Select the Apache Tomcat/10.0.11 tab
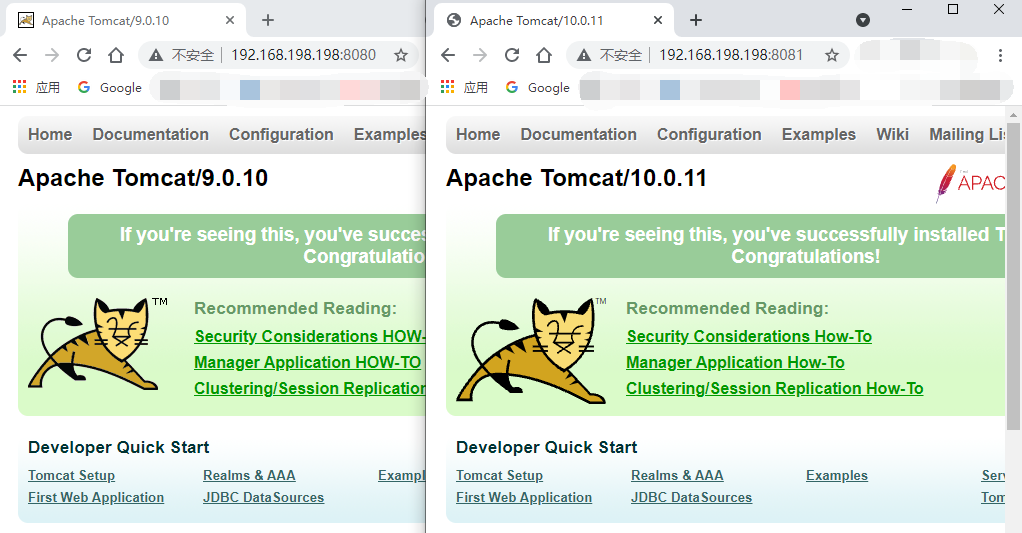 (x=554, y=20)
